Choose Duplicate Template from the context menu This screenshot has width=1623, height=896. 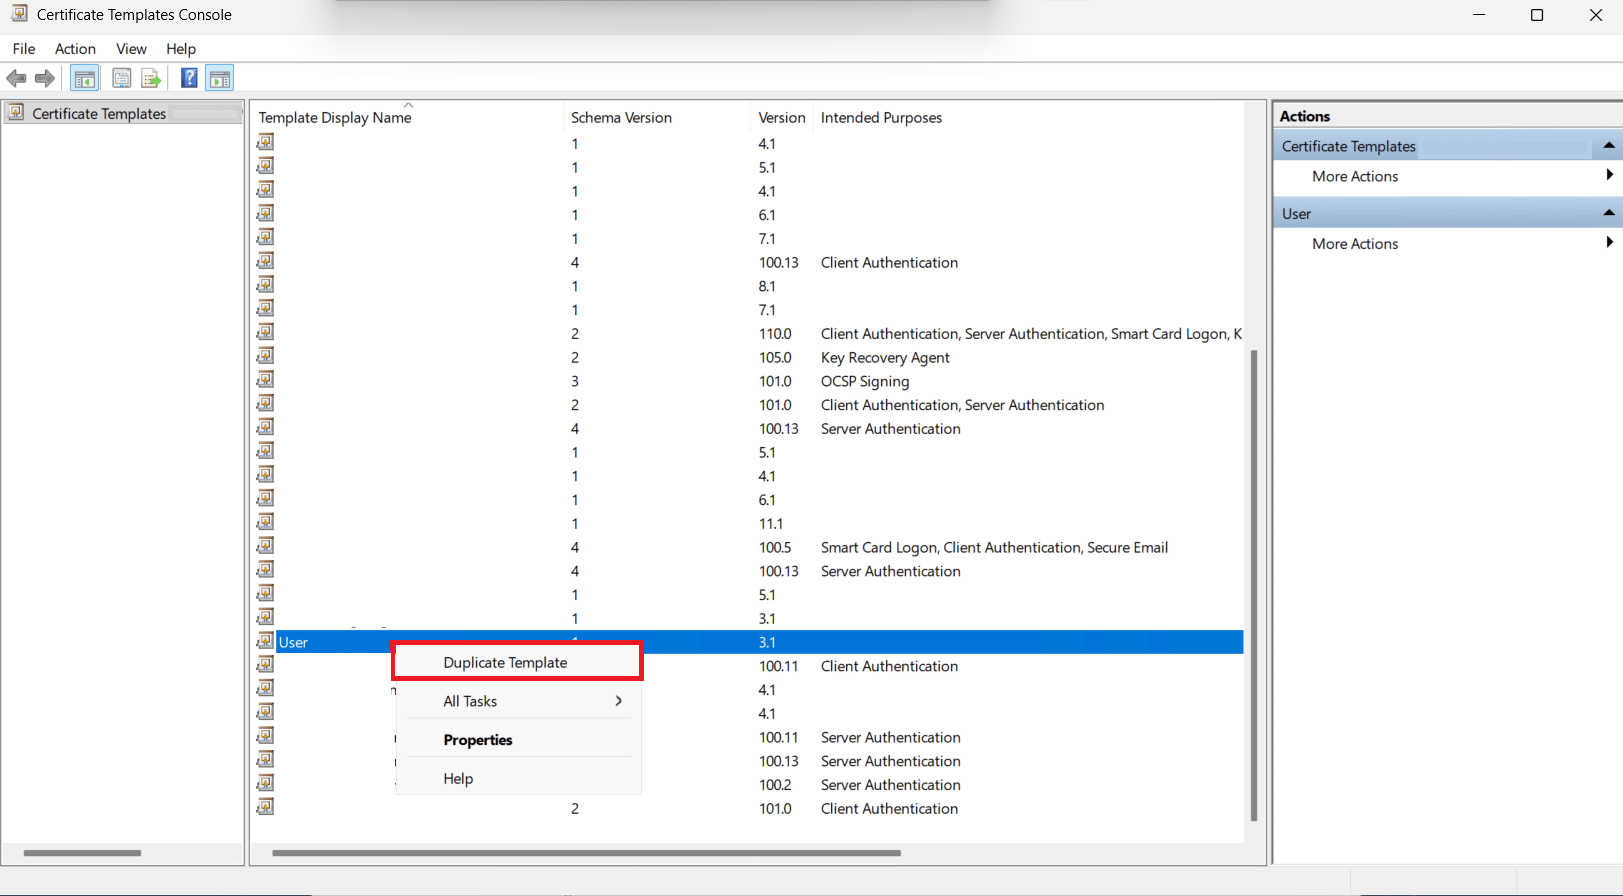(505, 662)
